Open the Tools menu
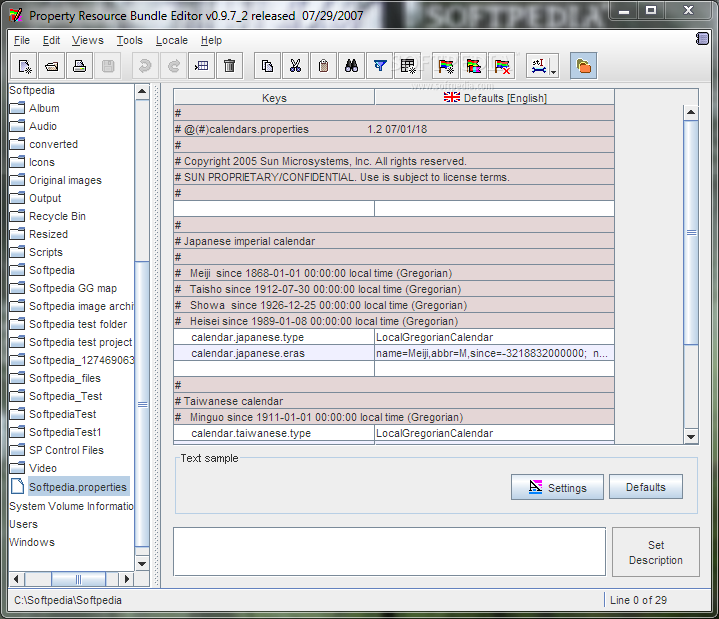The image size is (719, 619). (x=130, y=40)
